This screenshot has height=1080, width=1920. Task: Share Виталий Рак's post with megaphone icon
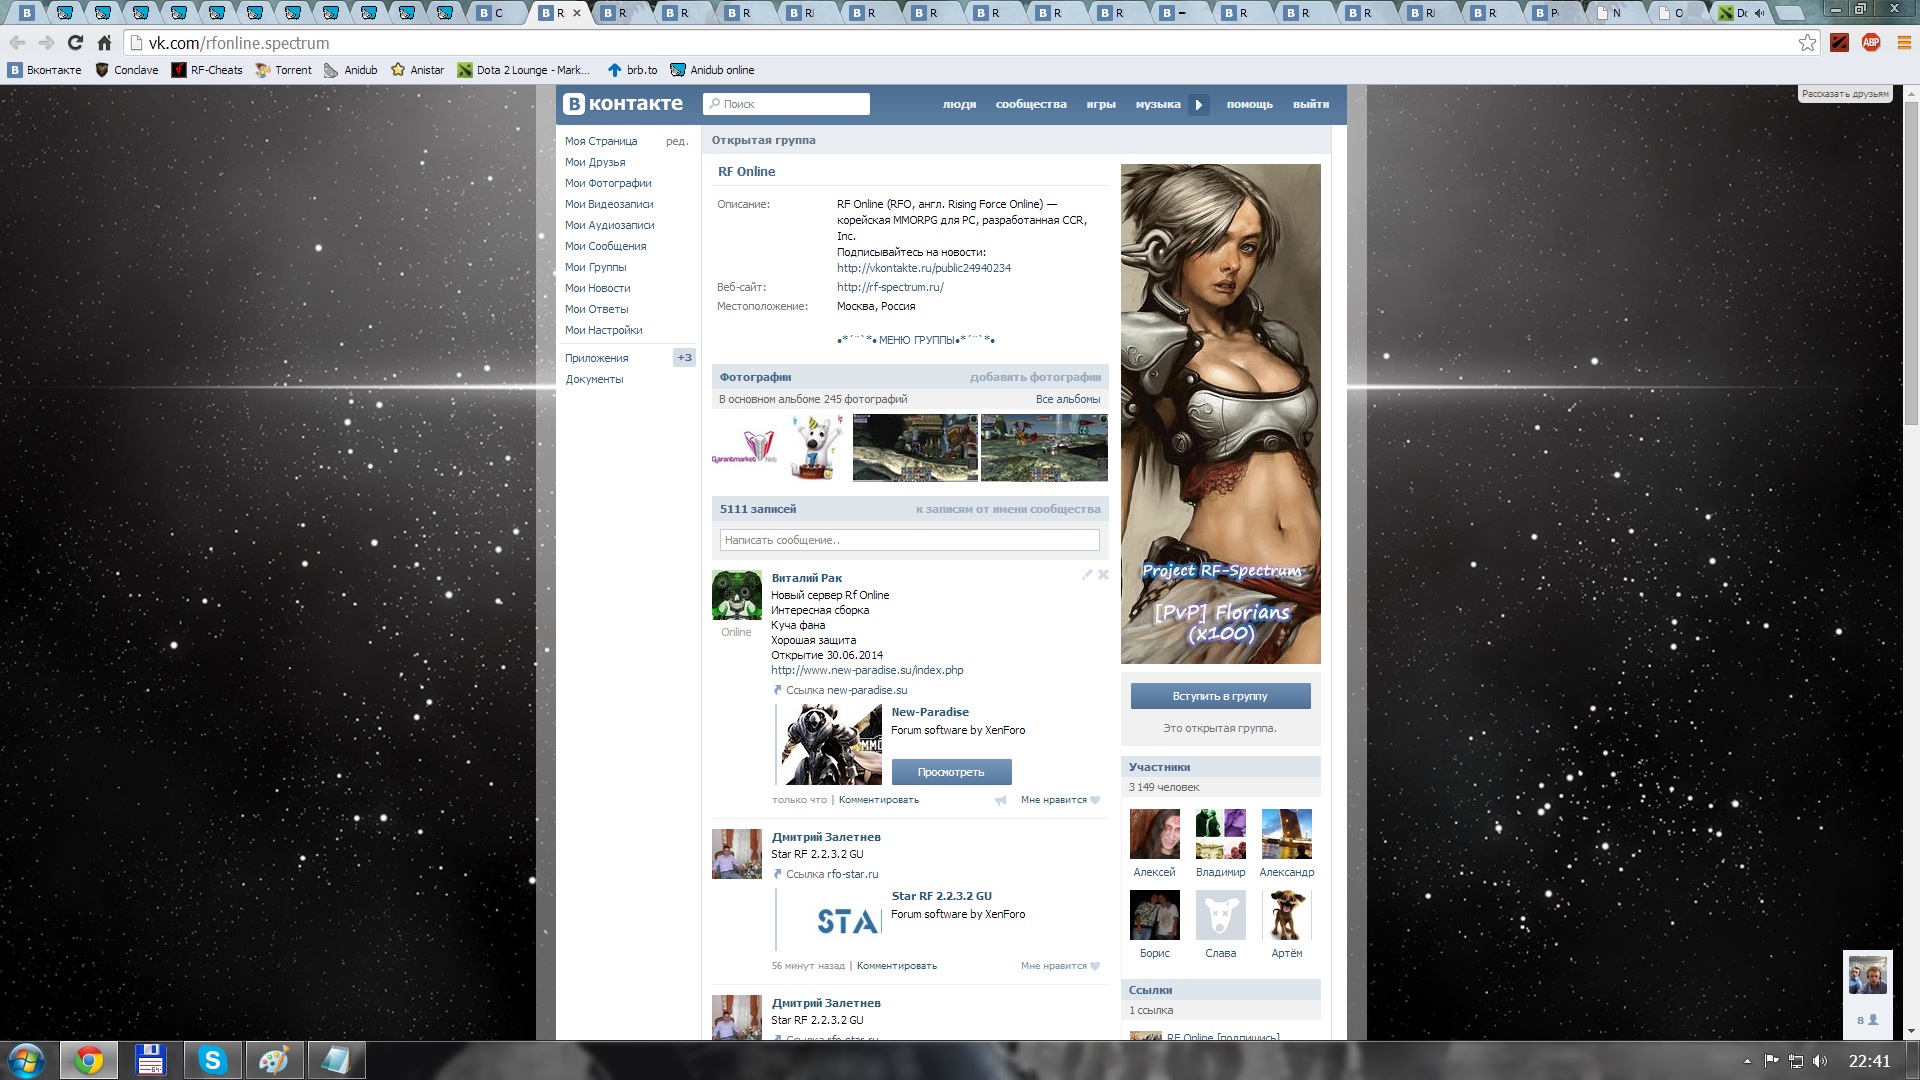click(1000, 800)
